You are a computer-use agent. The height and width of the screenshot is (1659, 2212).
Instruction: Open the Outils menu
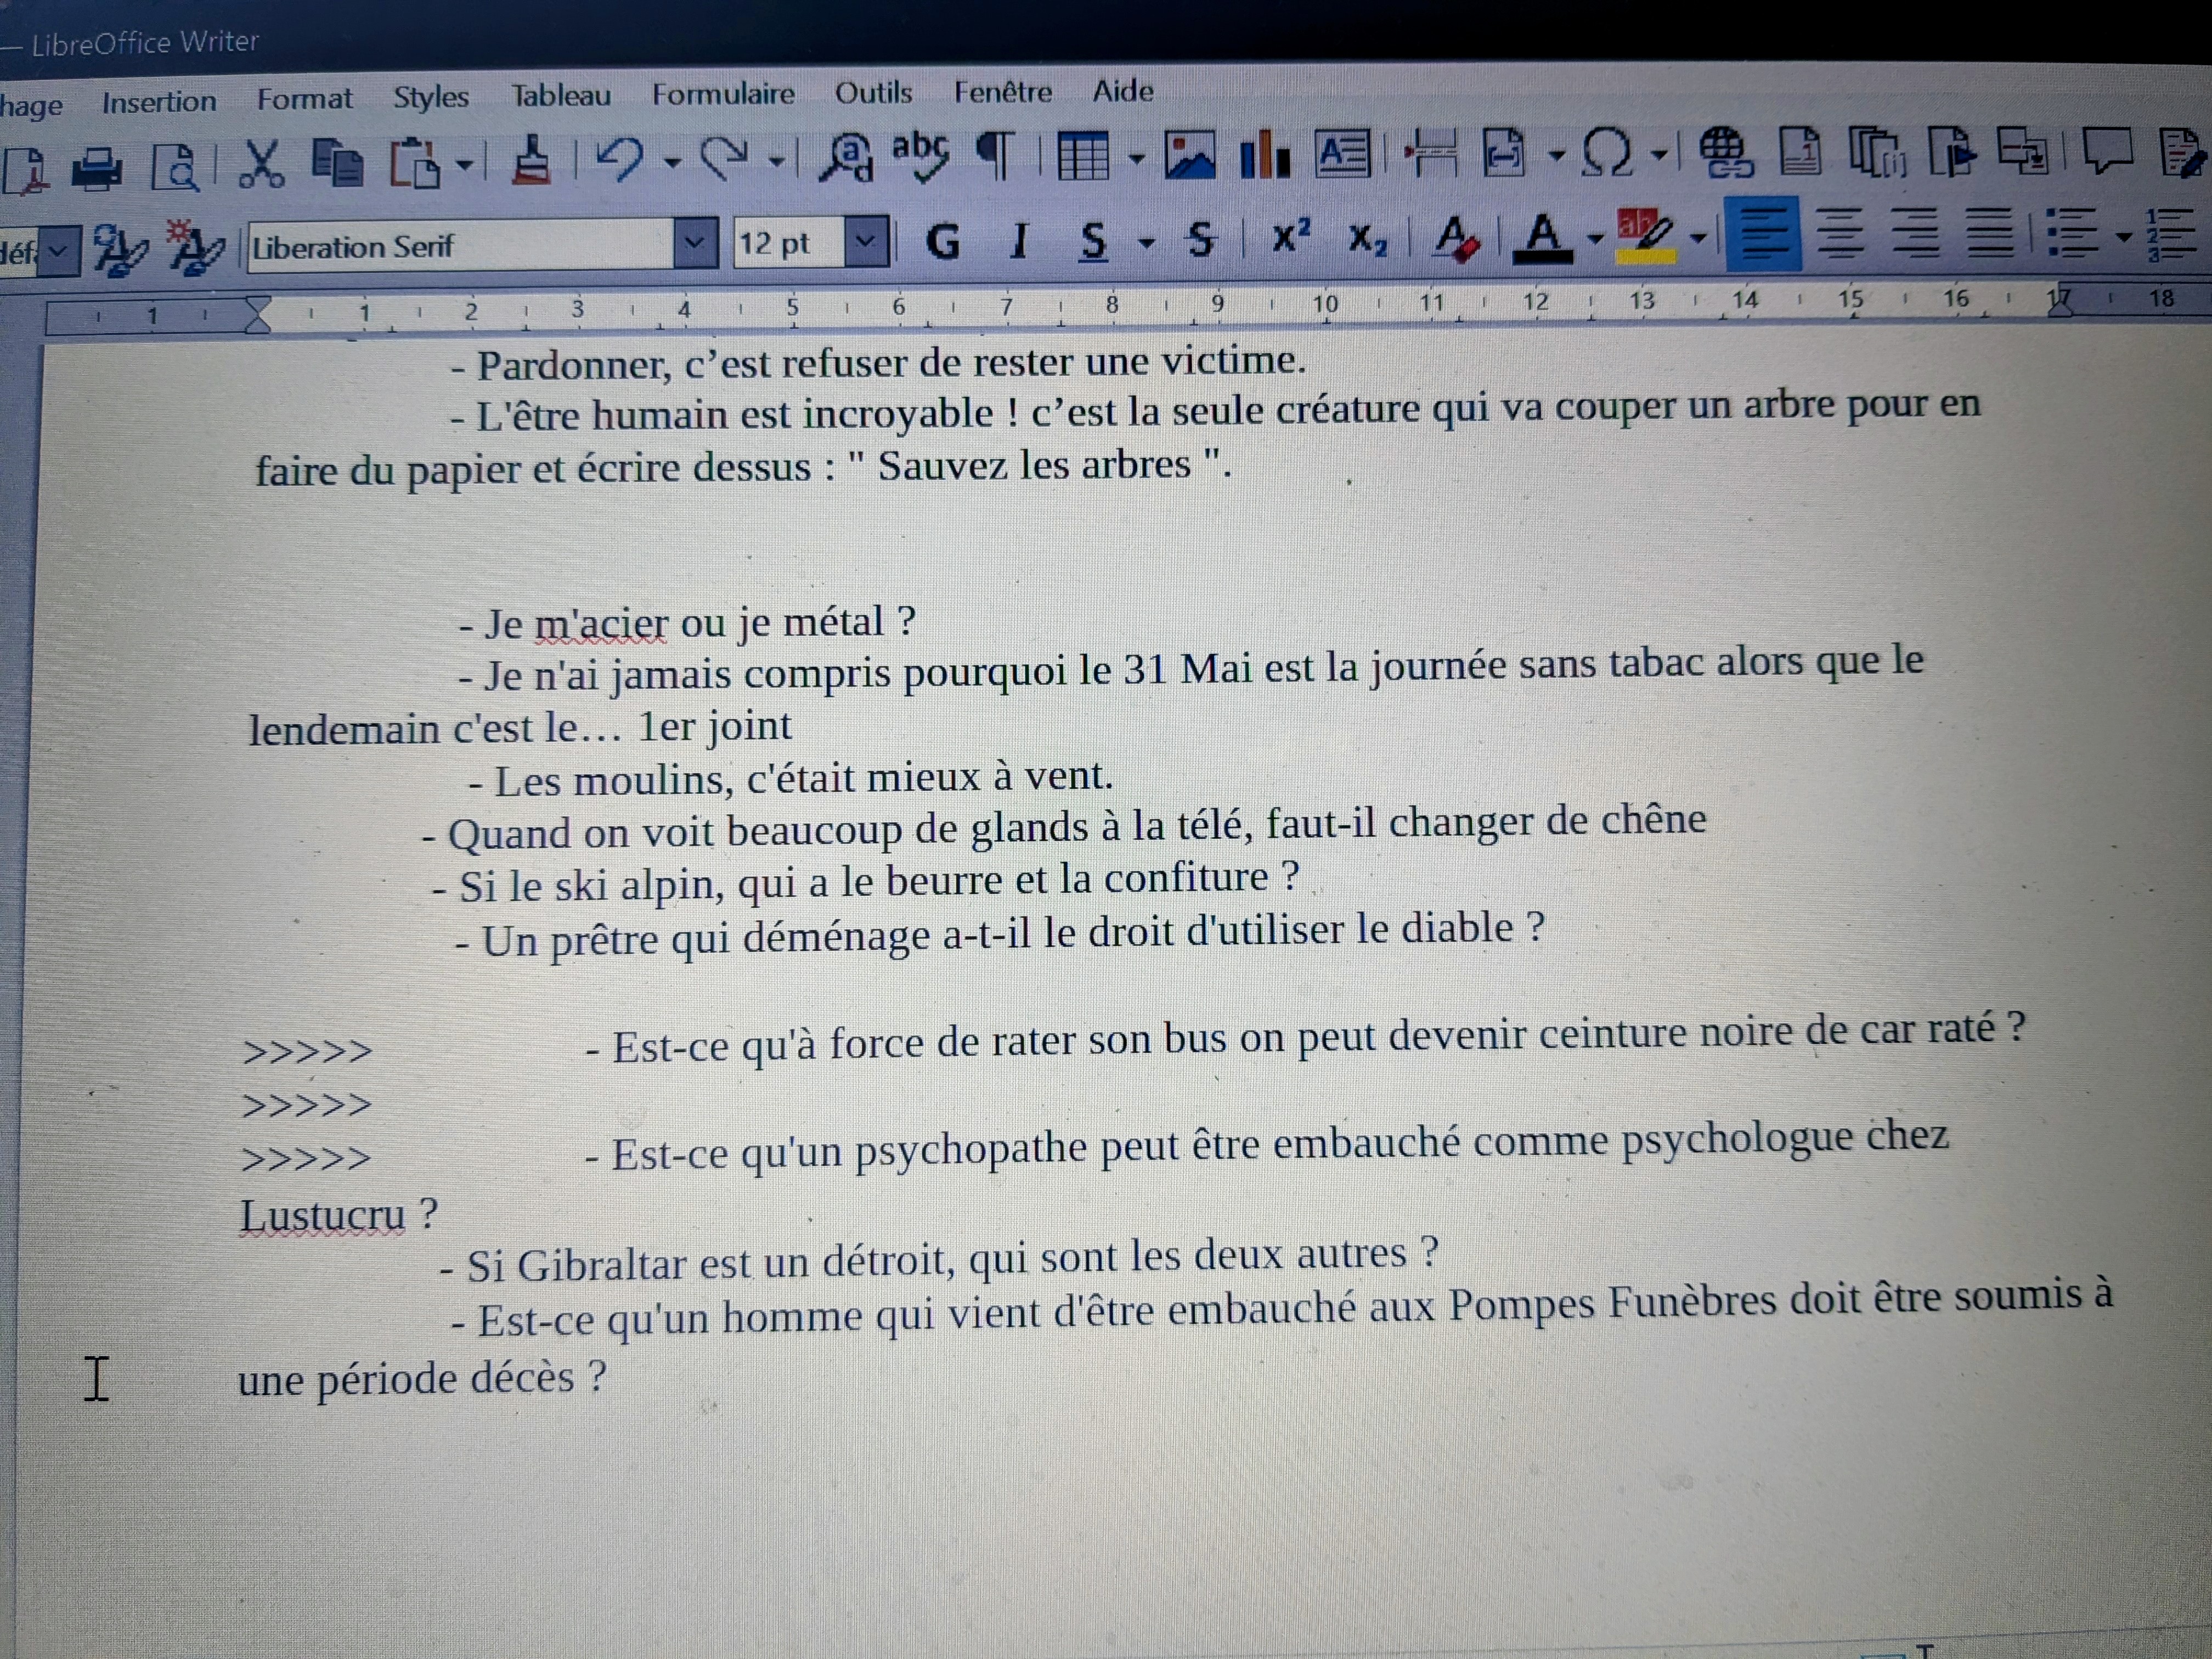pos(873,93)
